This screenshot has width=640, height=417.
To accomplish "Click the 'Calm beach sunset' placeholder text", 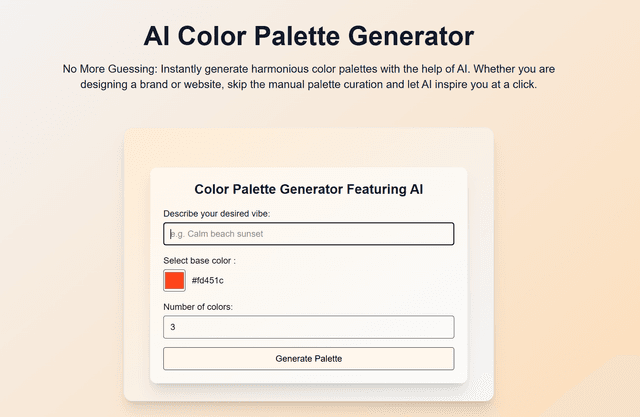I will [225, 234].
